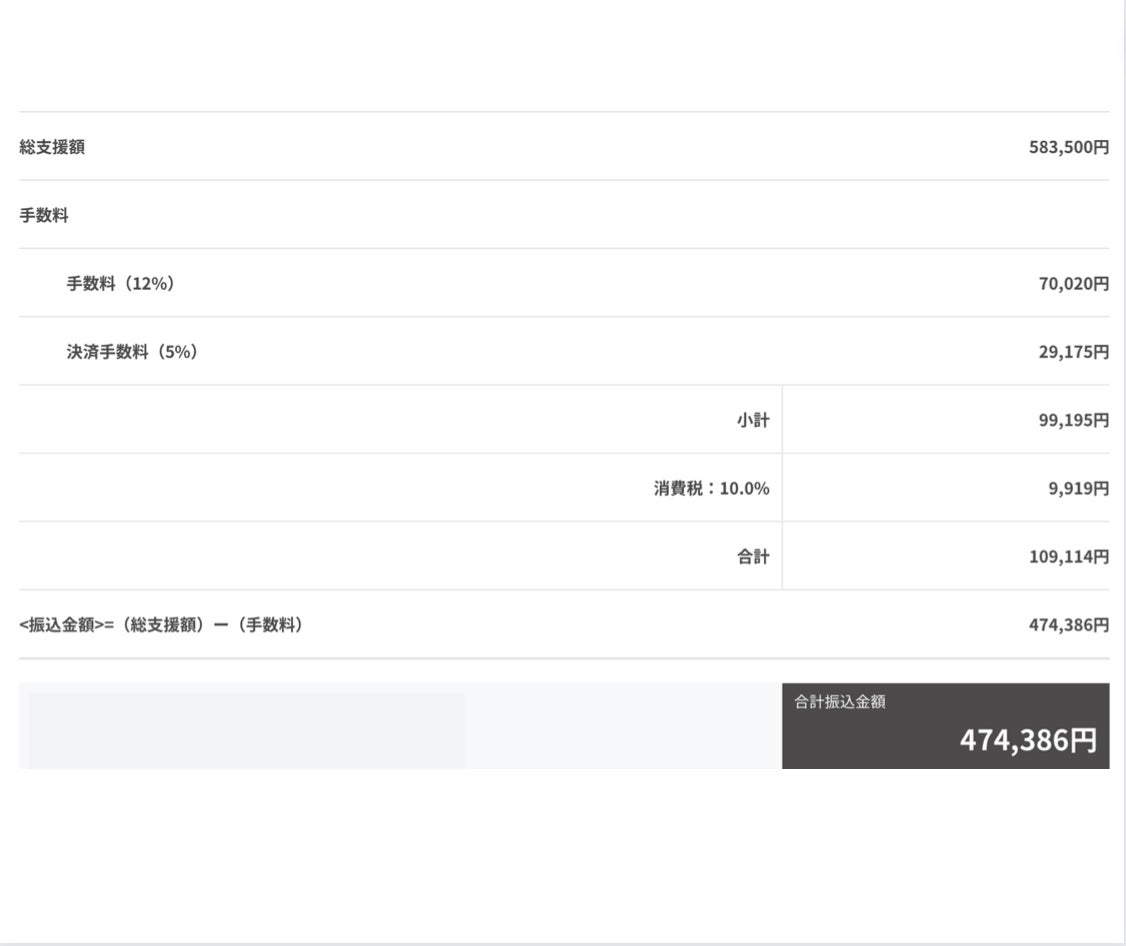Click the 総支援額 row label

pos(52,147)
